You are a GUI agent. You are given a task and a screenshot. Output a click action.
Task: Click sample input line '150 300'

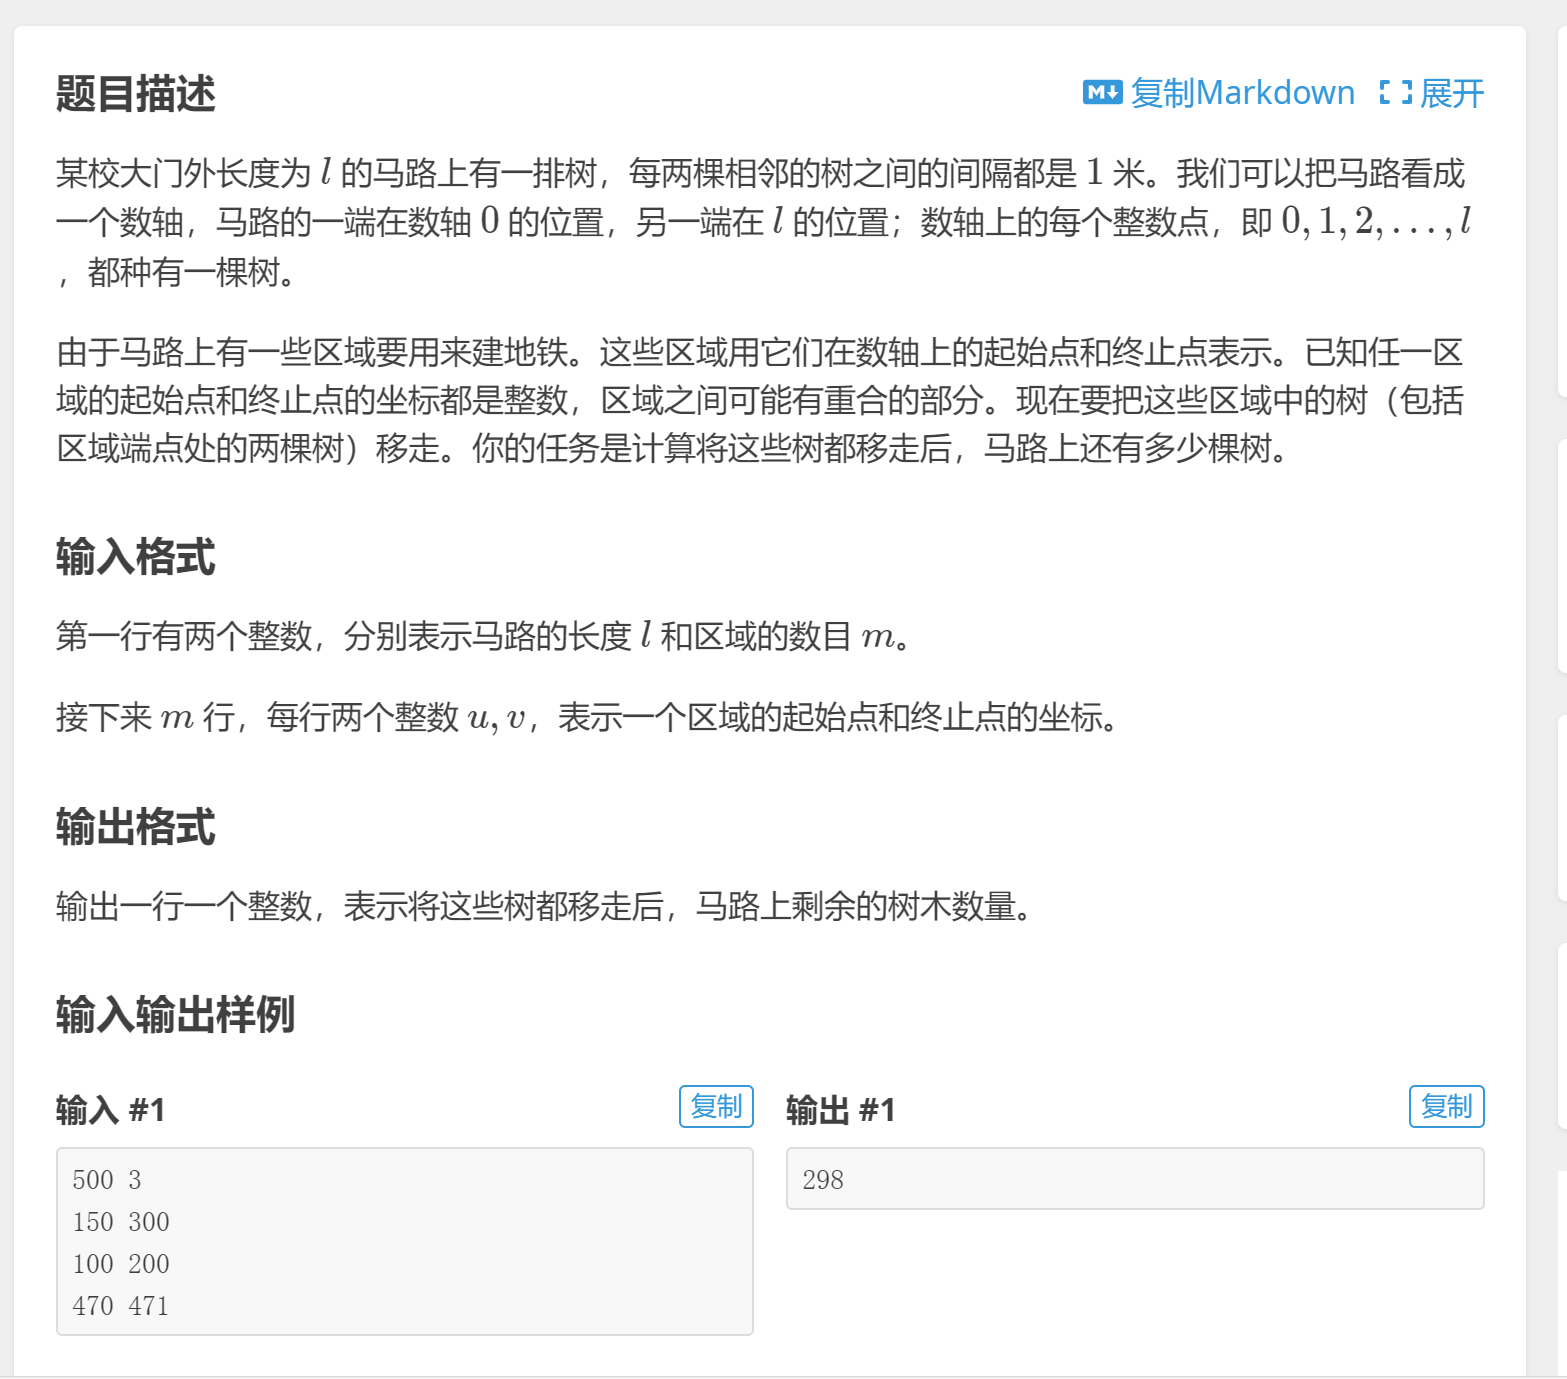tap(121, 1222)
